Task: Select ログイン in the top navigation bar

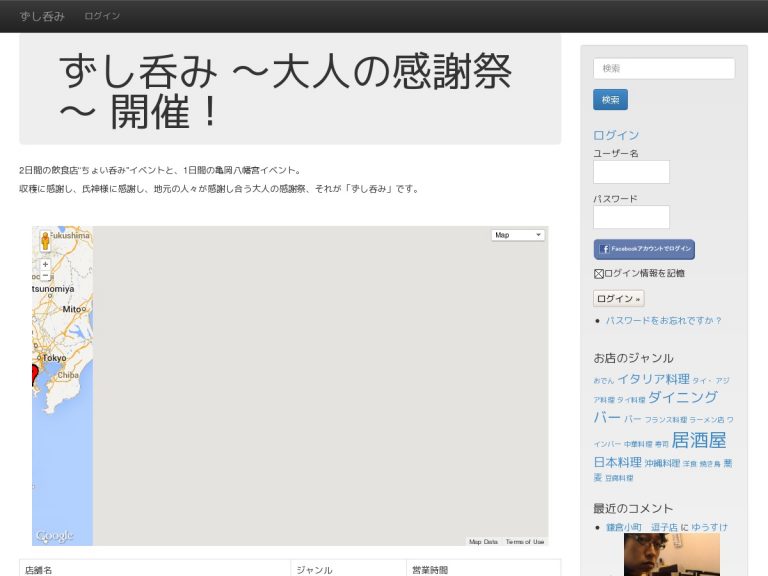Action: (x=102, y=16)
